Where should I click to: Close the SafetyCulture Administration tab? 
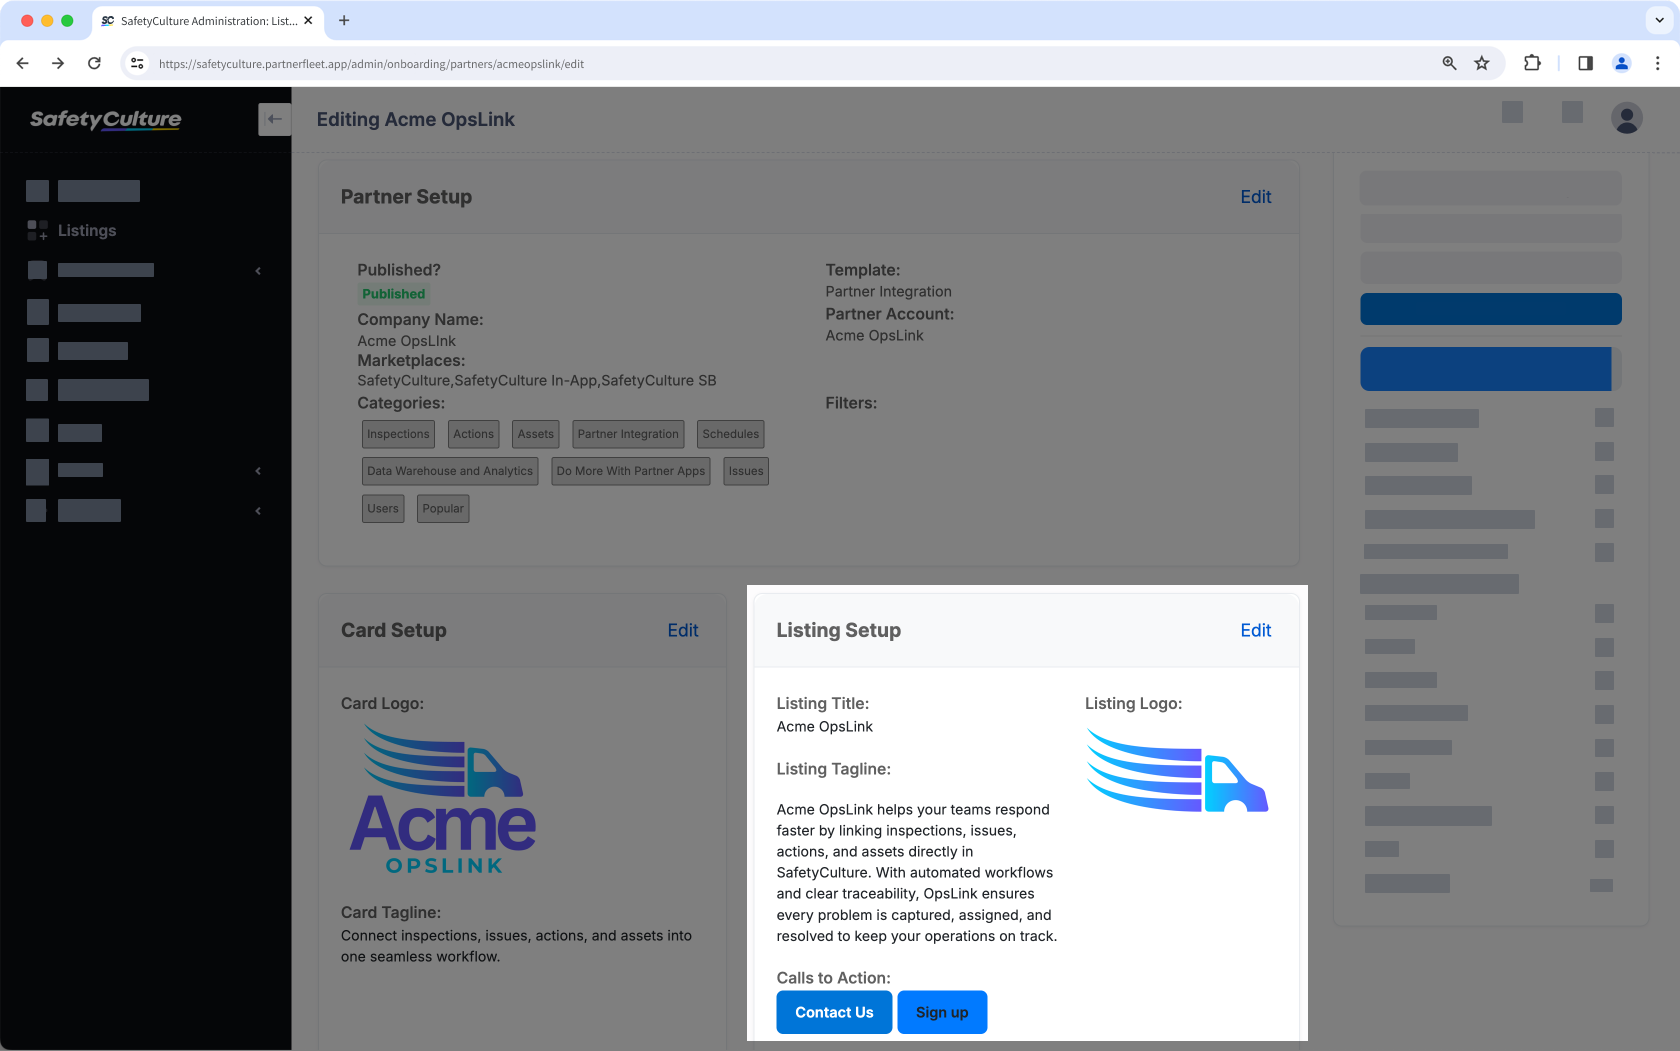(x=308, y=20)
